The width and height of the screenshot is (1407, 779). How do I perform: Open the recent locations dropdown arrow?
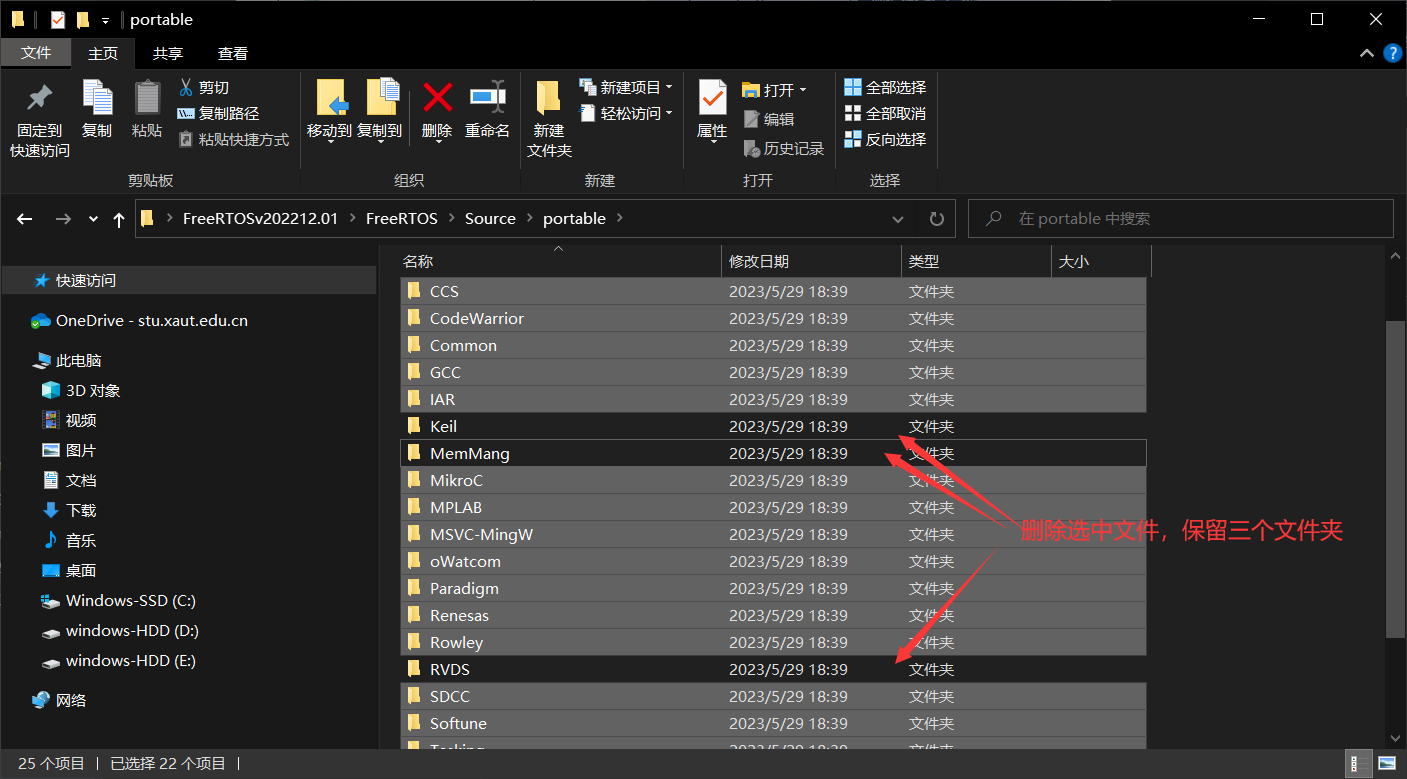point(93,219)
